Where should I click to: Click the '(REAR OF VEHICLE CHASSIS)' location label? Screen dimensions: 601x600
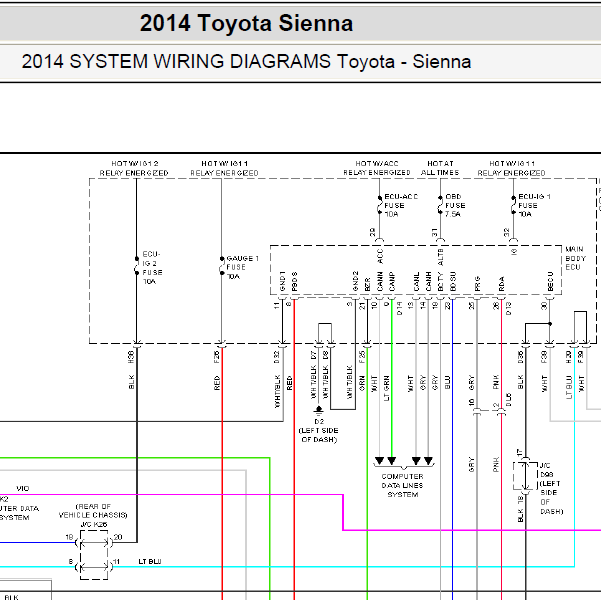point(93,511)
